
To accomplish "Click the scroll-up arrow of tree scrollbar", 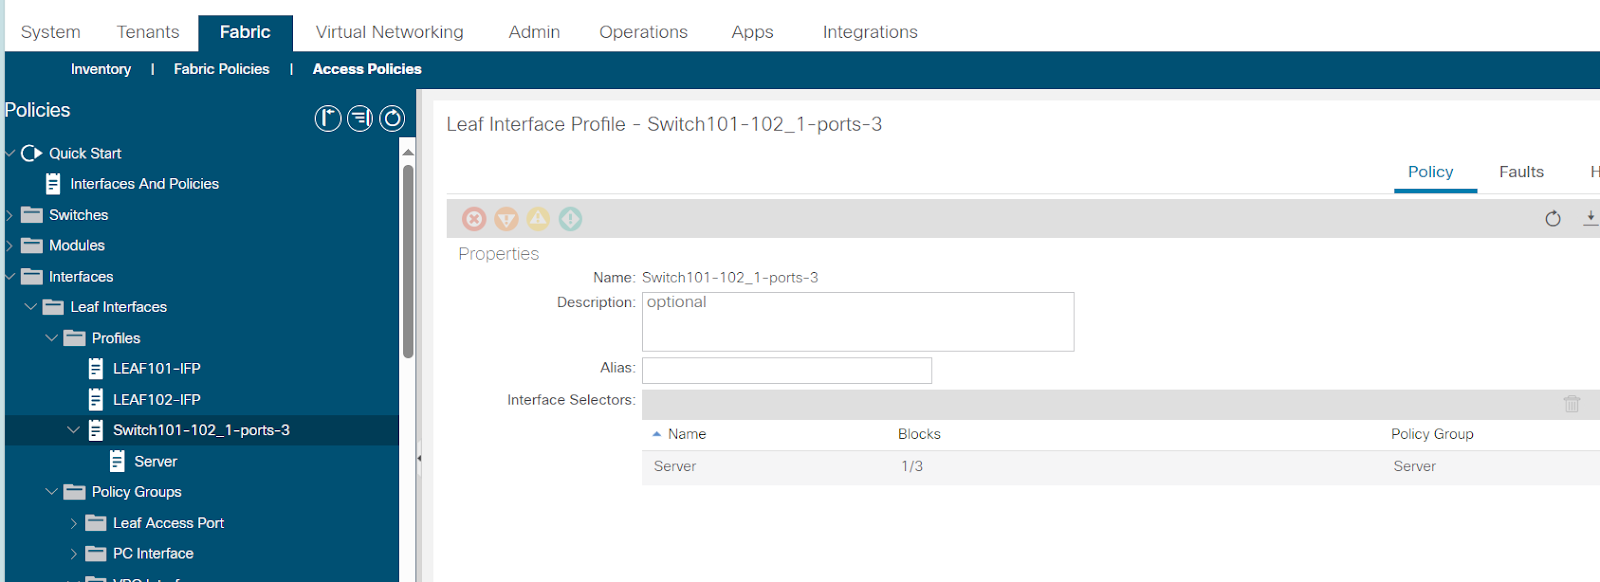I will coord(408,152).
